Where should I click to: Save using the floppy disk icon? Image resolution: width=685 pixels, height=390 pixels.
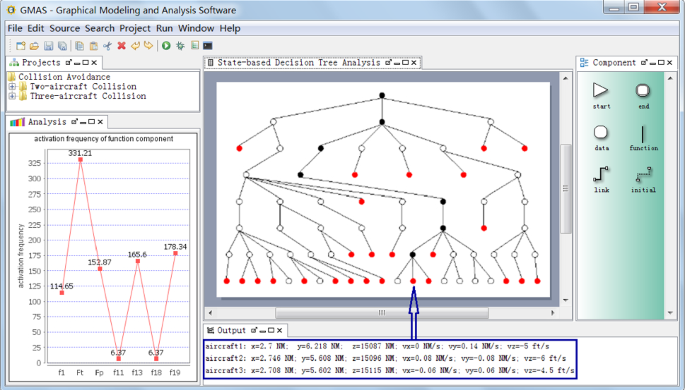(x=48, y=45)
